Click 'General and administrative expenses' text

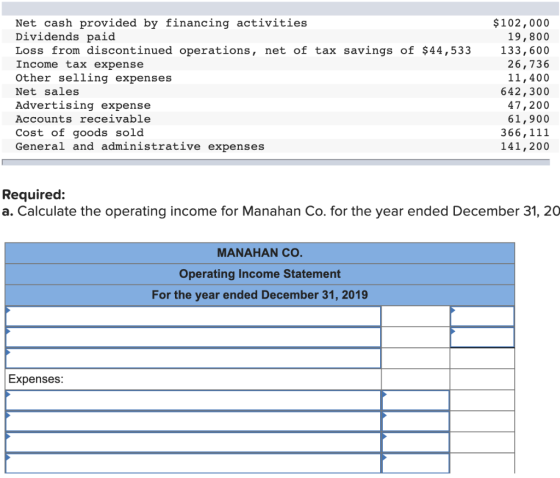coord(140,146)
